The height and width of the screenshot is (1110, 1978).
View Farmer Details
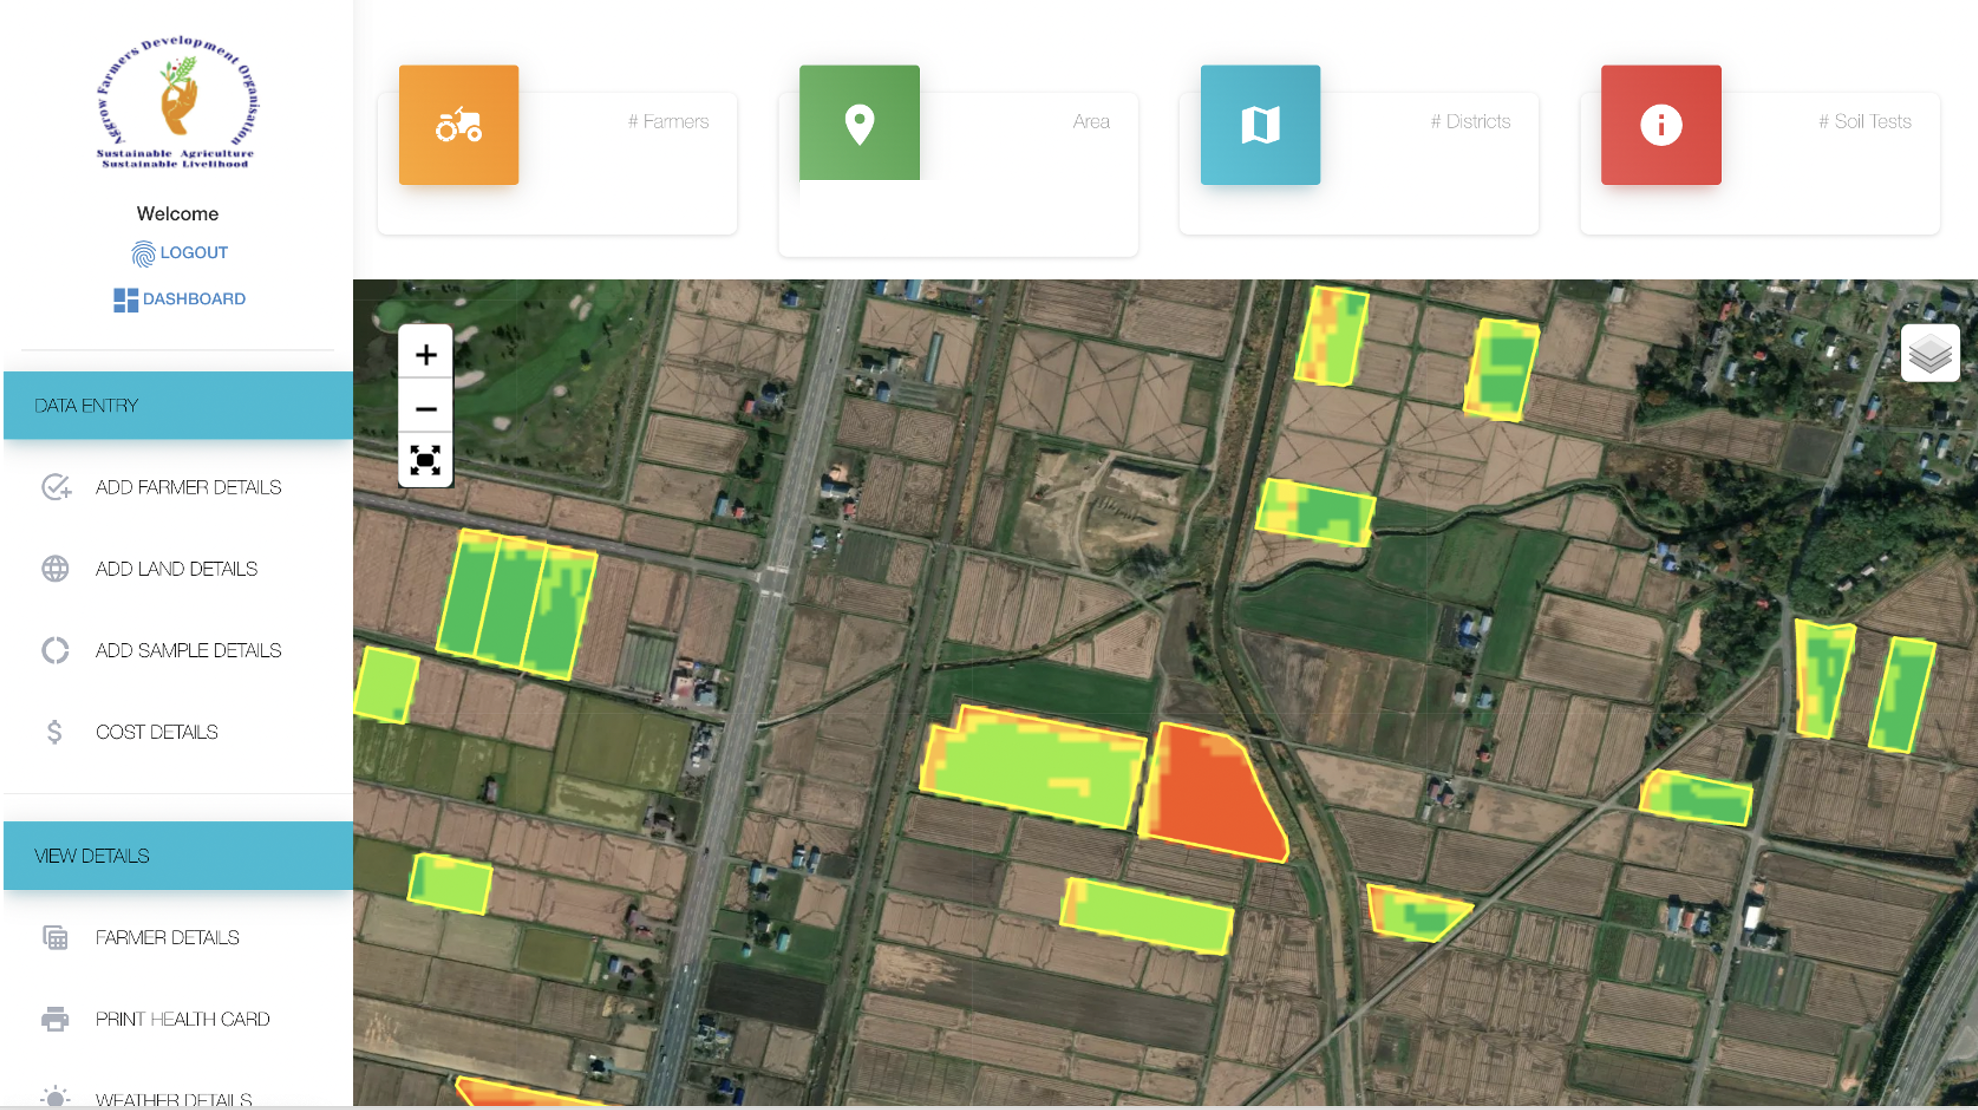pos(167,938)
